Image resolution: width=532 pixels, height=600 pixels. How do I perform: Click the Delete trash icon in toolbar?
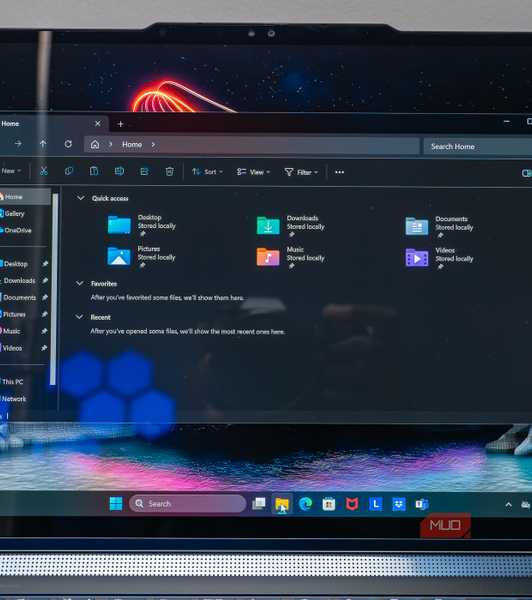(169, 171)
